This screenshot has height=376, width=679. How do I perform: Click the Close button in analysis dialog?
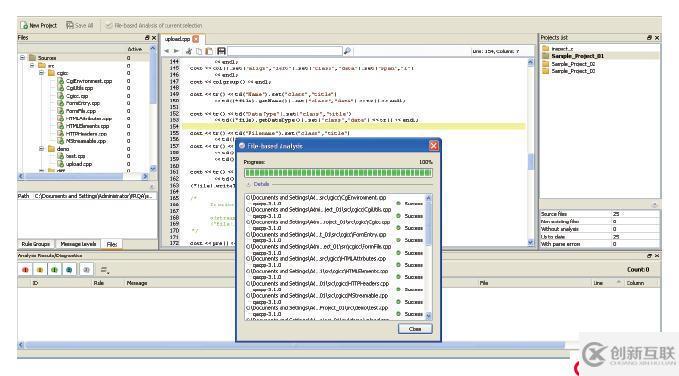click(415, 329)
